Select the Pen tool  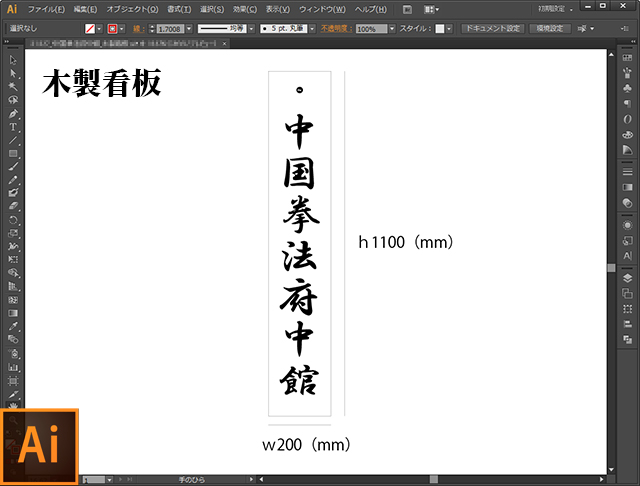tap(13, 113)
